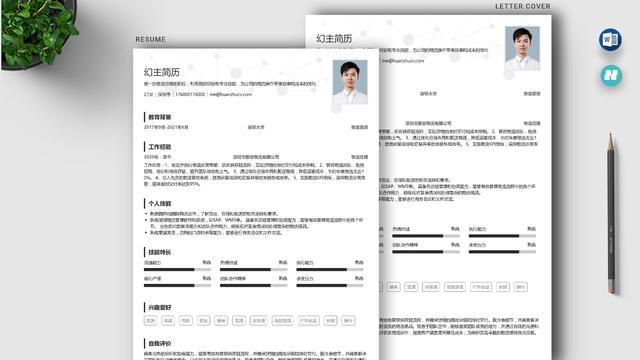Click the 深圳大学 text on the Letter Cover page

click(x=428, y=94)
